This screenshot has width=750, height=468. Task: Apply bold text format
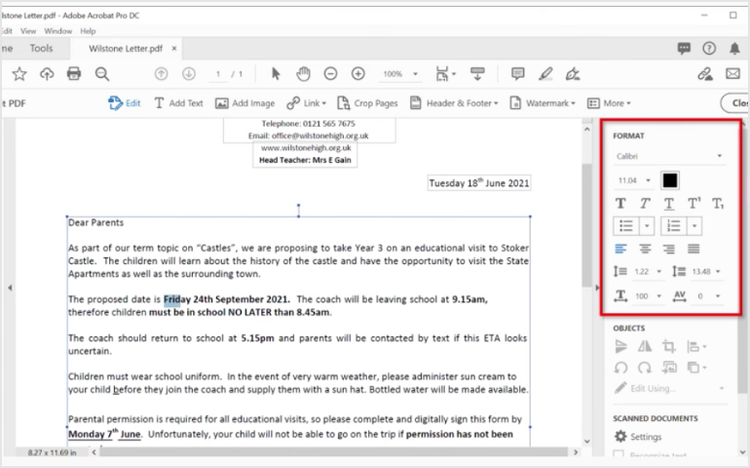pos(620,203)
